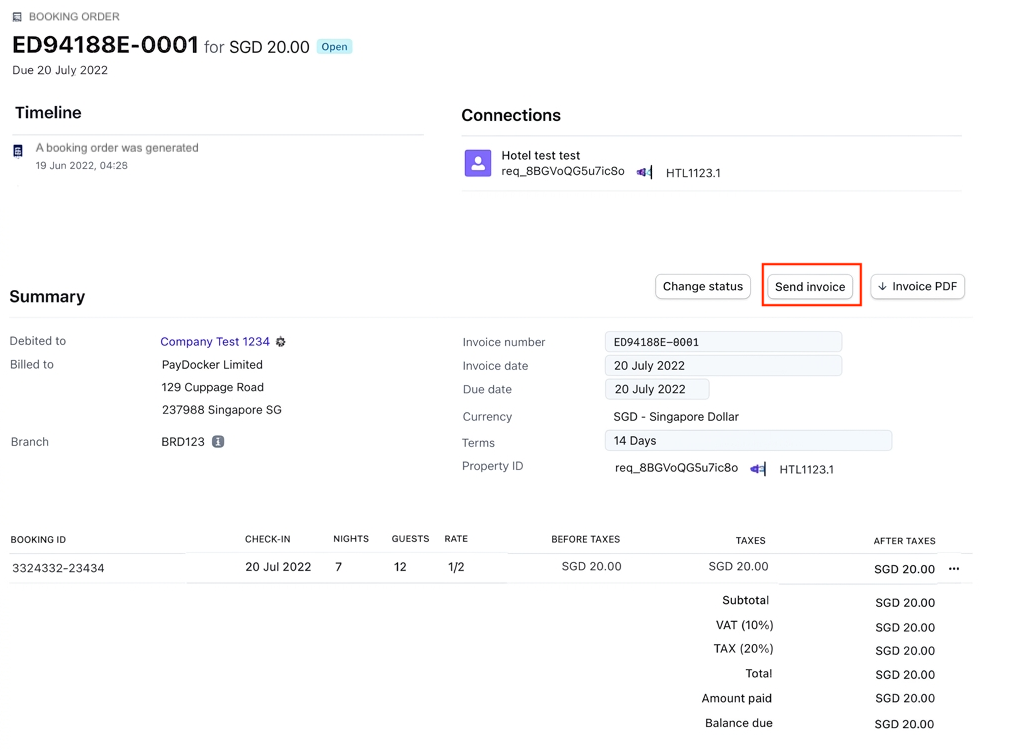The image size is (1012, 751).
Task: Click the Due date field
Action: [657, 389]
